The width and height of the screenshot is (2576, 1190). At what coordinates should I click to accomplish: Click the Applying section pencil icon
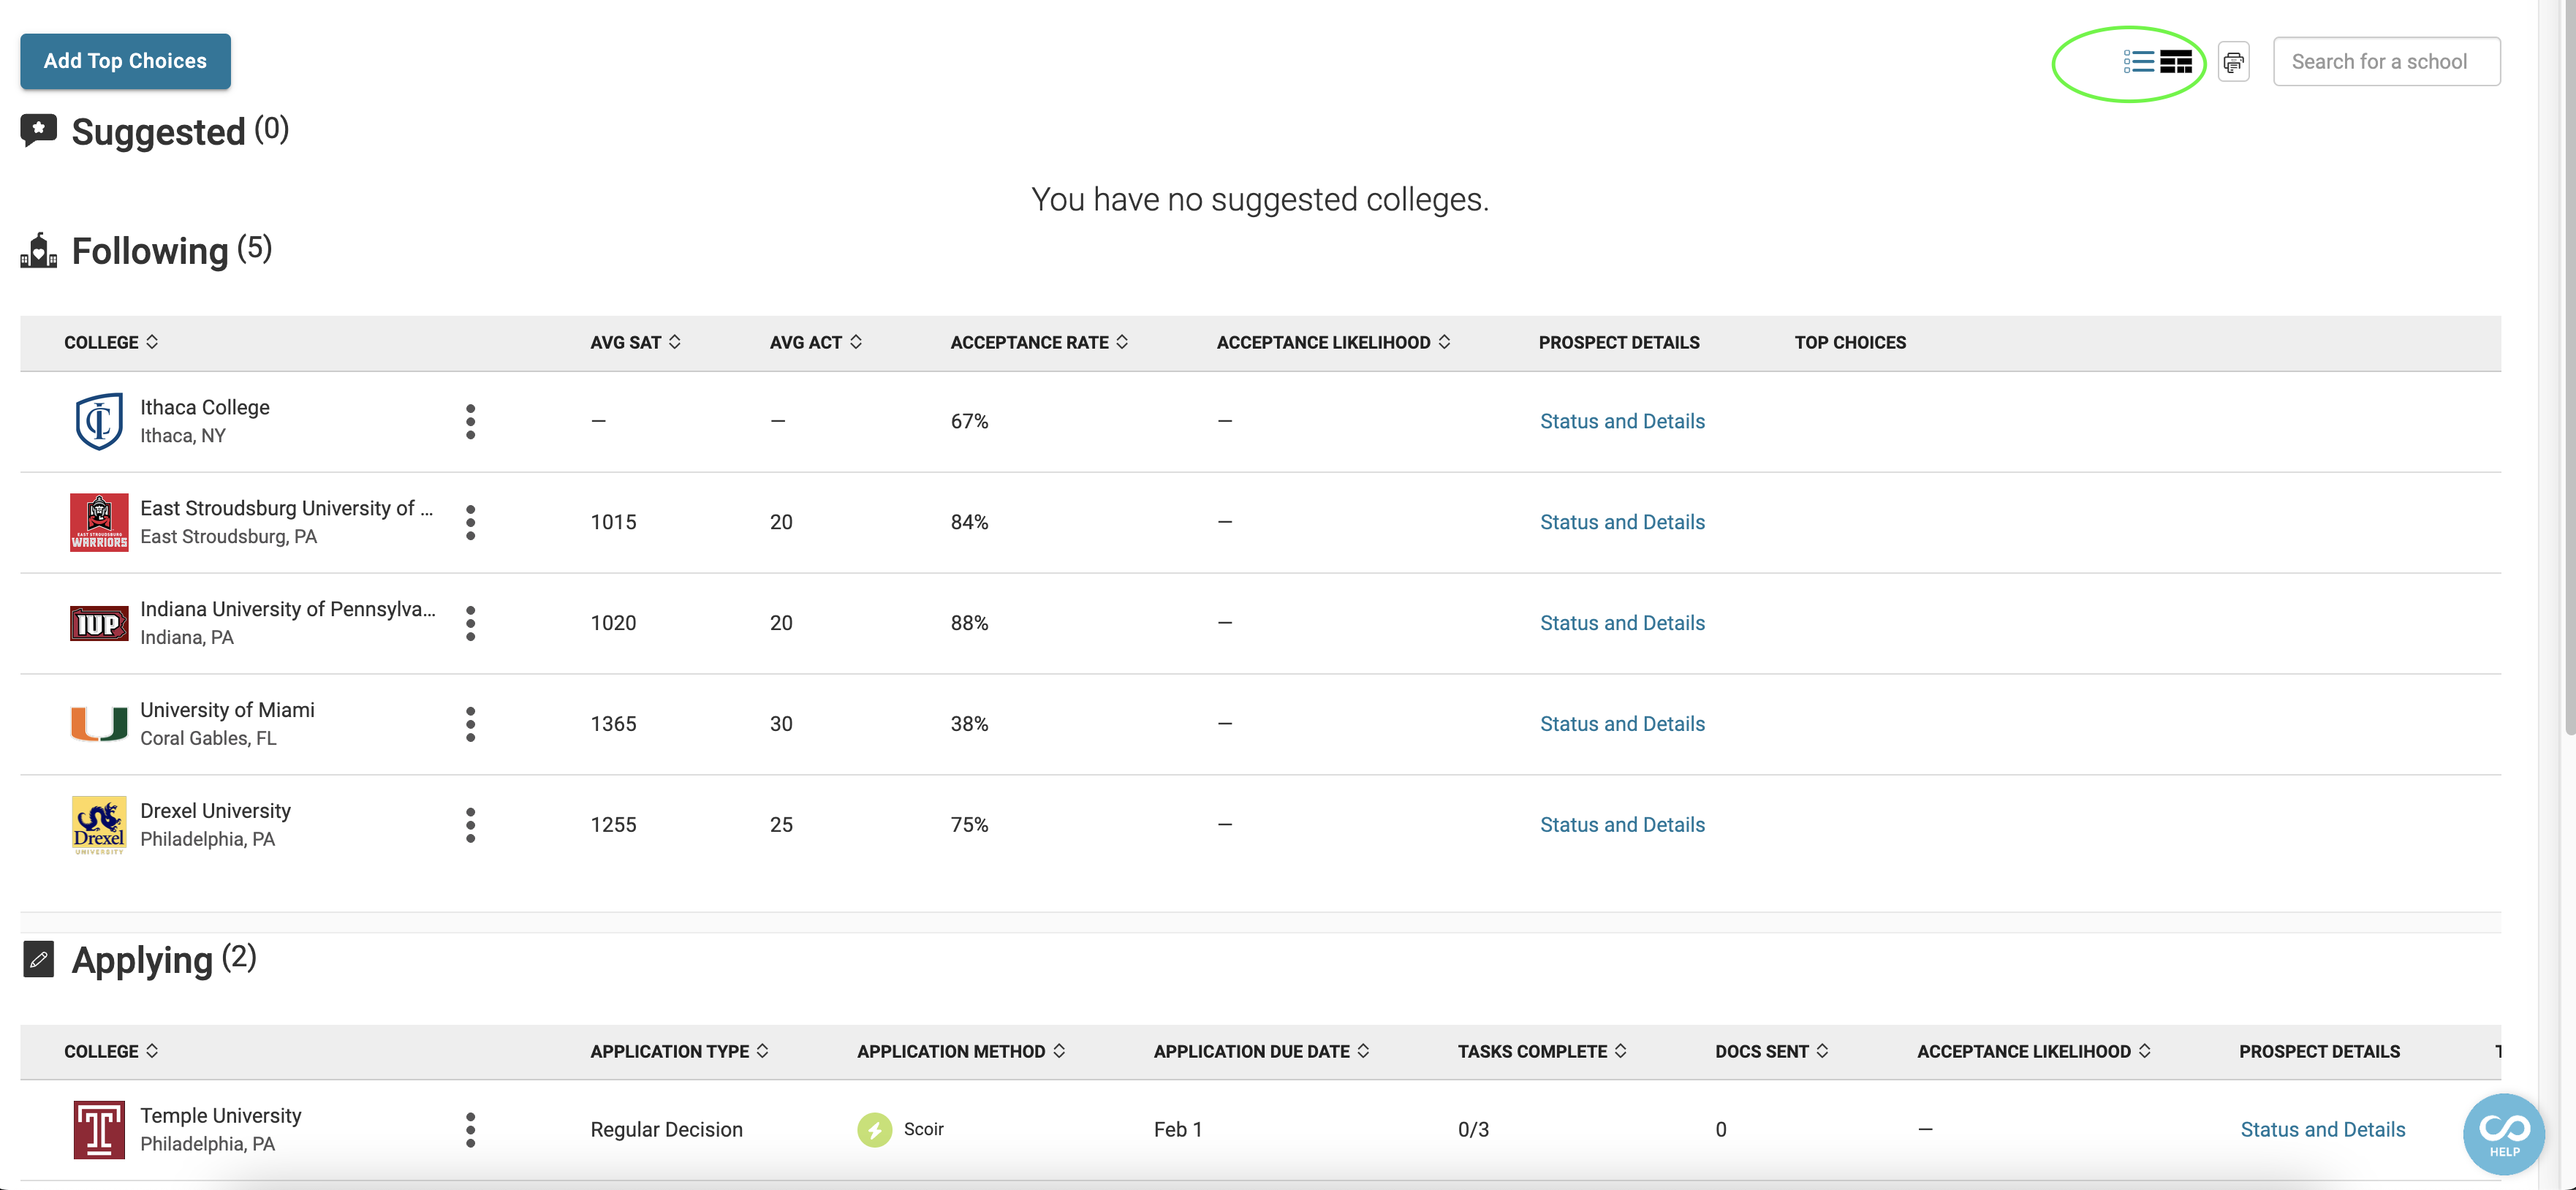point(38,960)
